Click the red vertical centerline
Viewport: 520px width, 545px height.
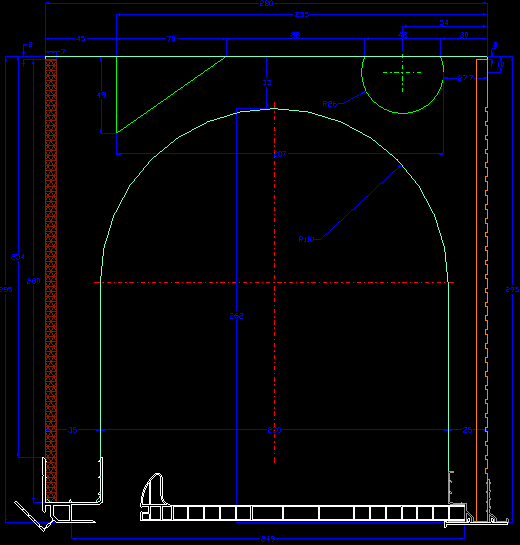[275, 283]
